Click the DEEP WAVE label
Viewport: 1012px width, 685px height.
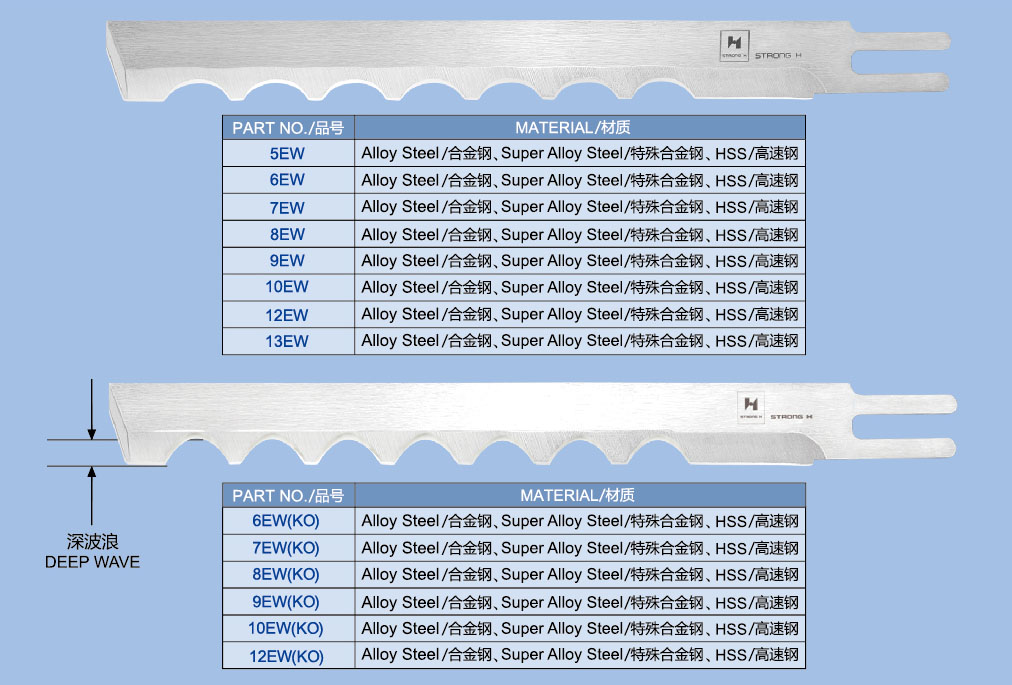point(92,562)
